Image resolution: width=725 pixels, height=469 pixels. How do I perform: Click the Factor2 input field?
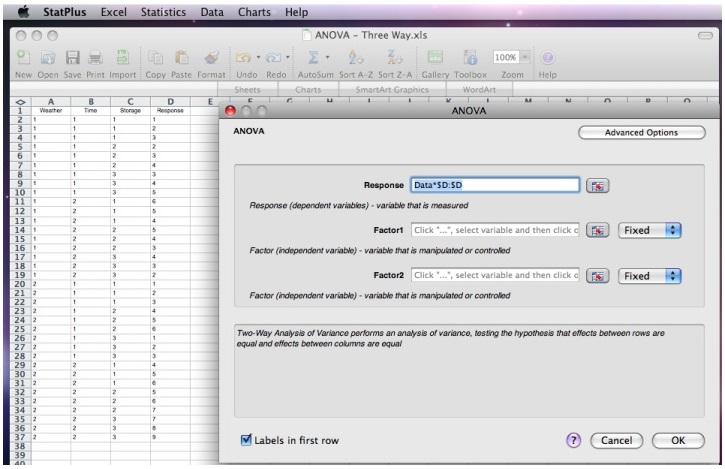coord(495,275)
